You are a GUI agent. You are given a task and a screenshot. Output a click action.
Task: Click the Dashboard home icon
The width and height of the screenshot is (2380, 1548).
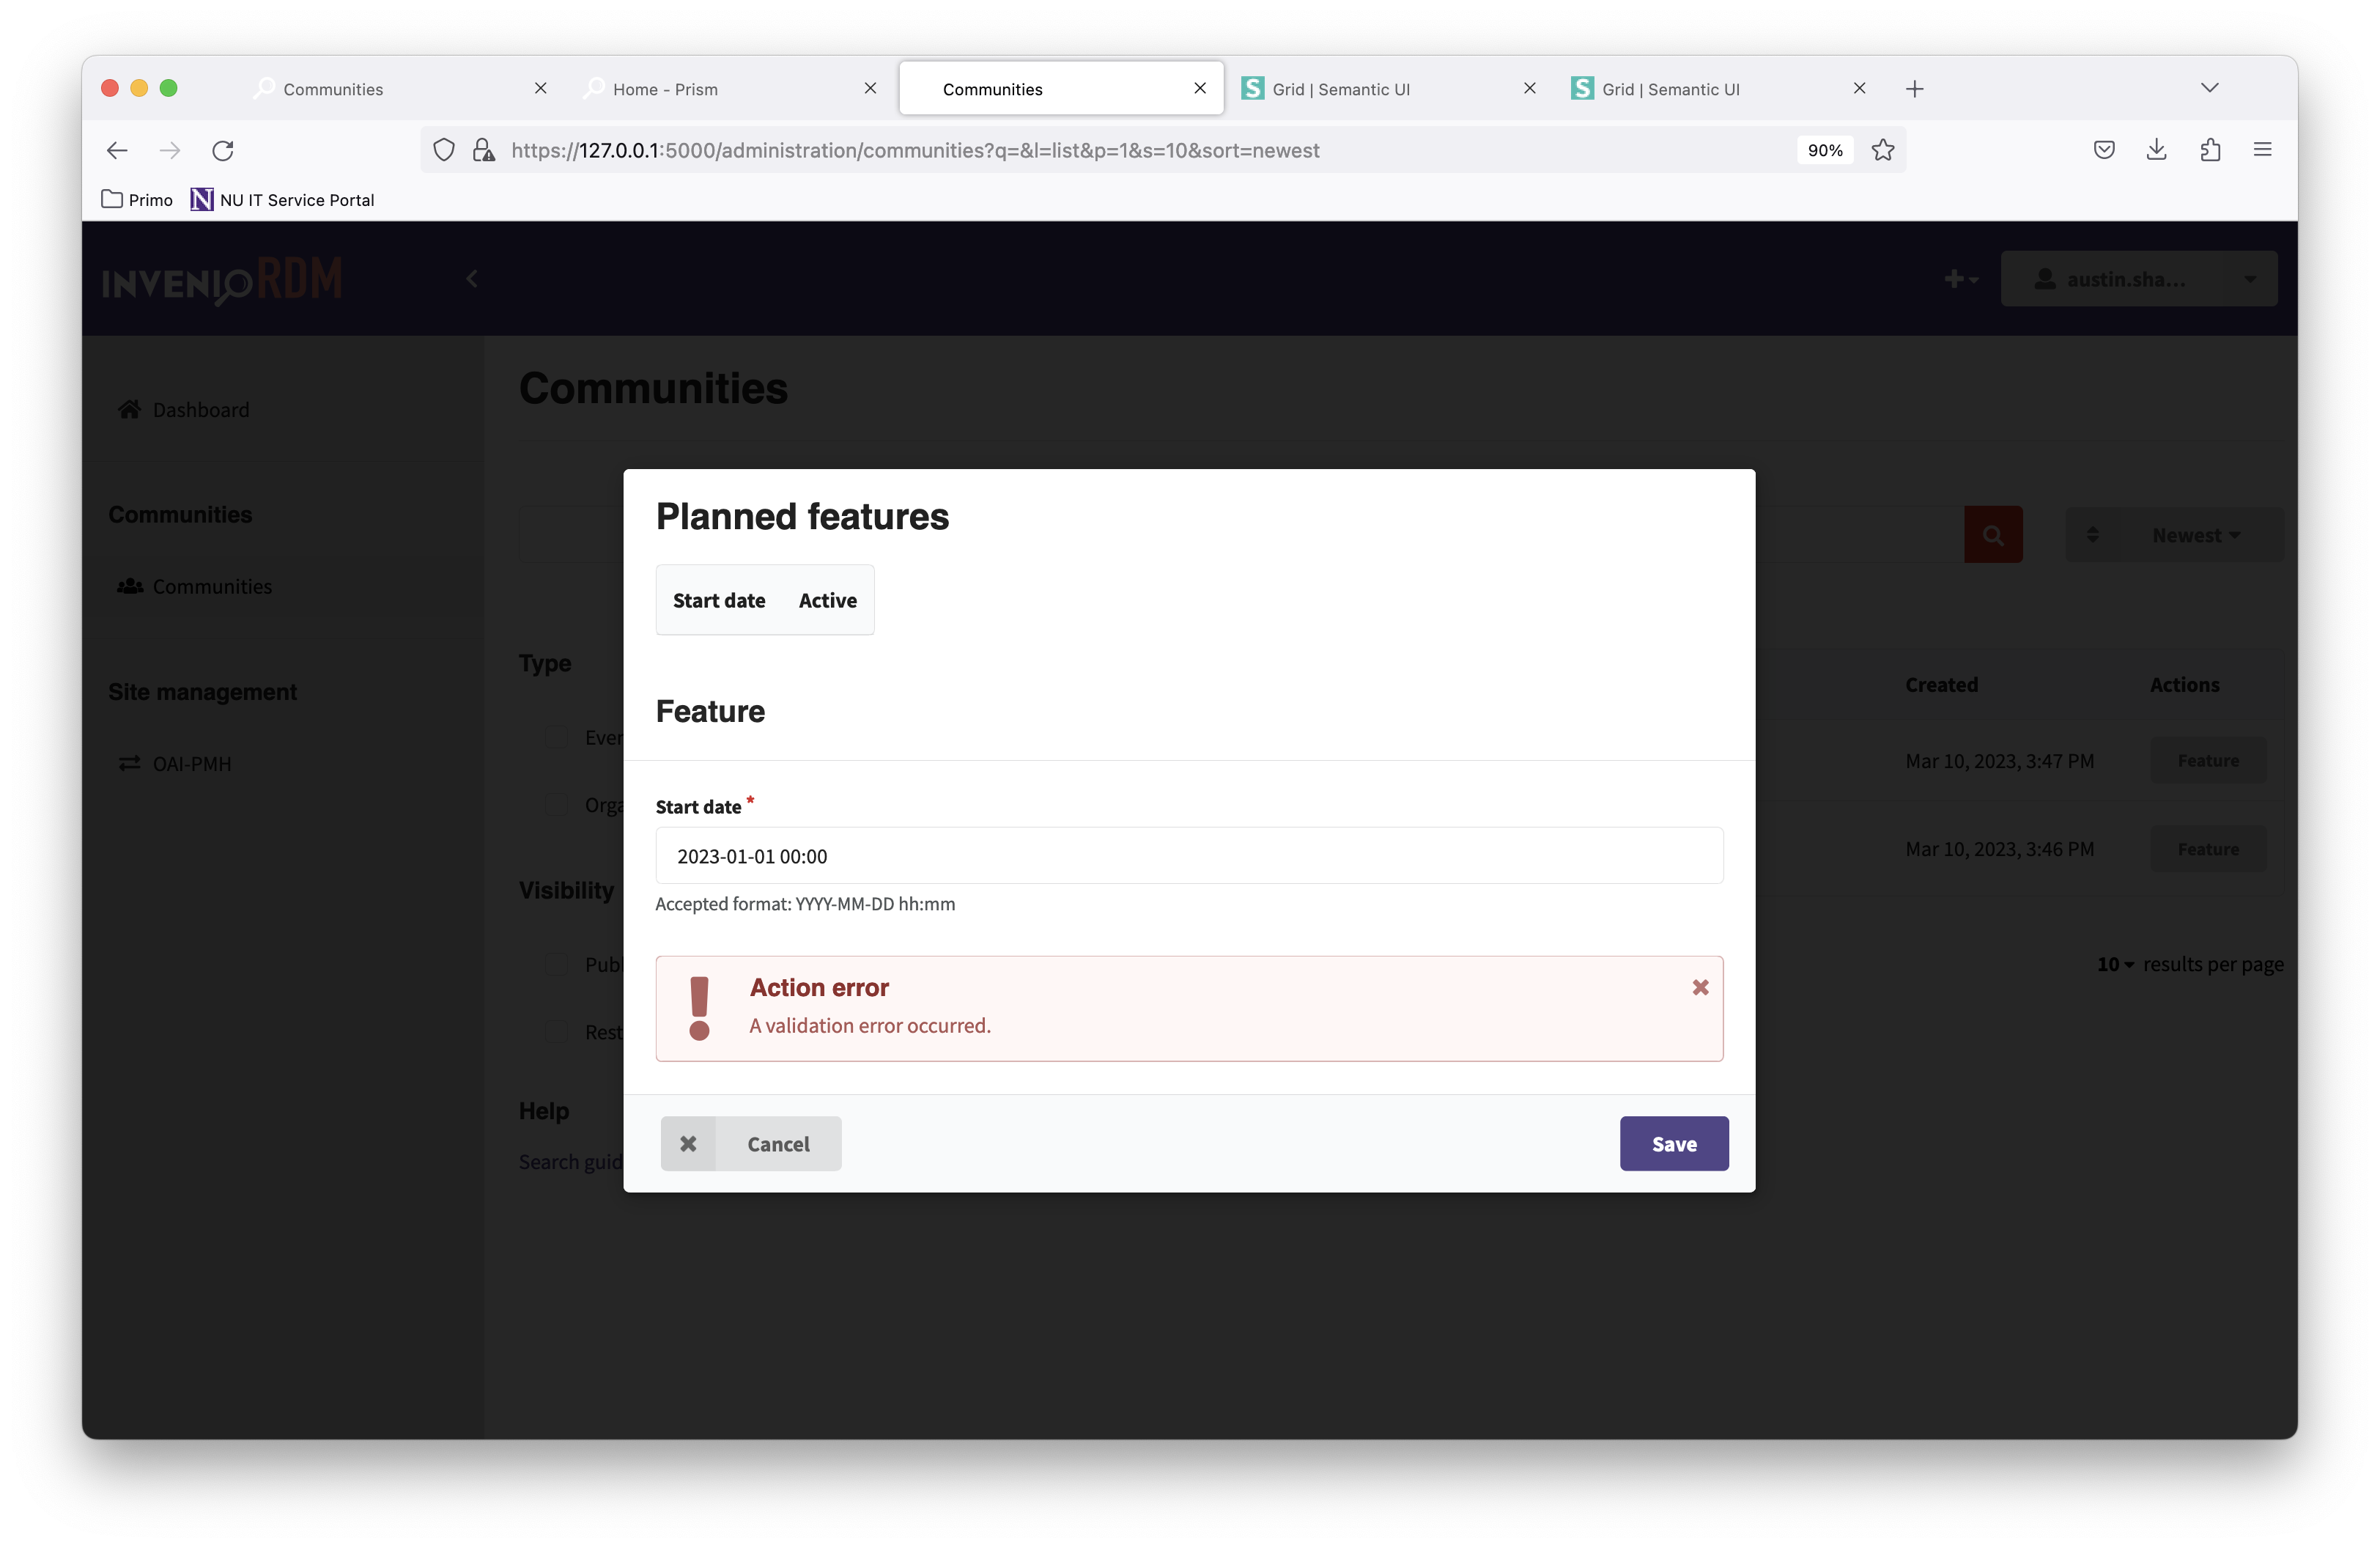point(129,409)
